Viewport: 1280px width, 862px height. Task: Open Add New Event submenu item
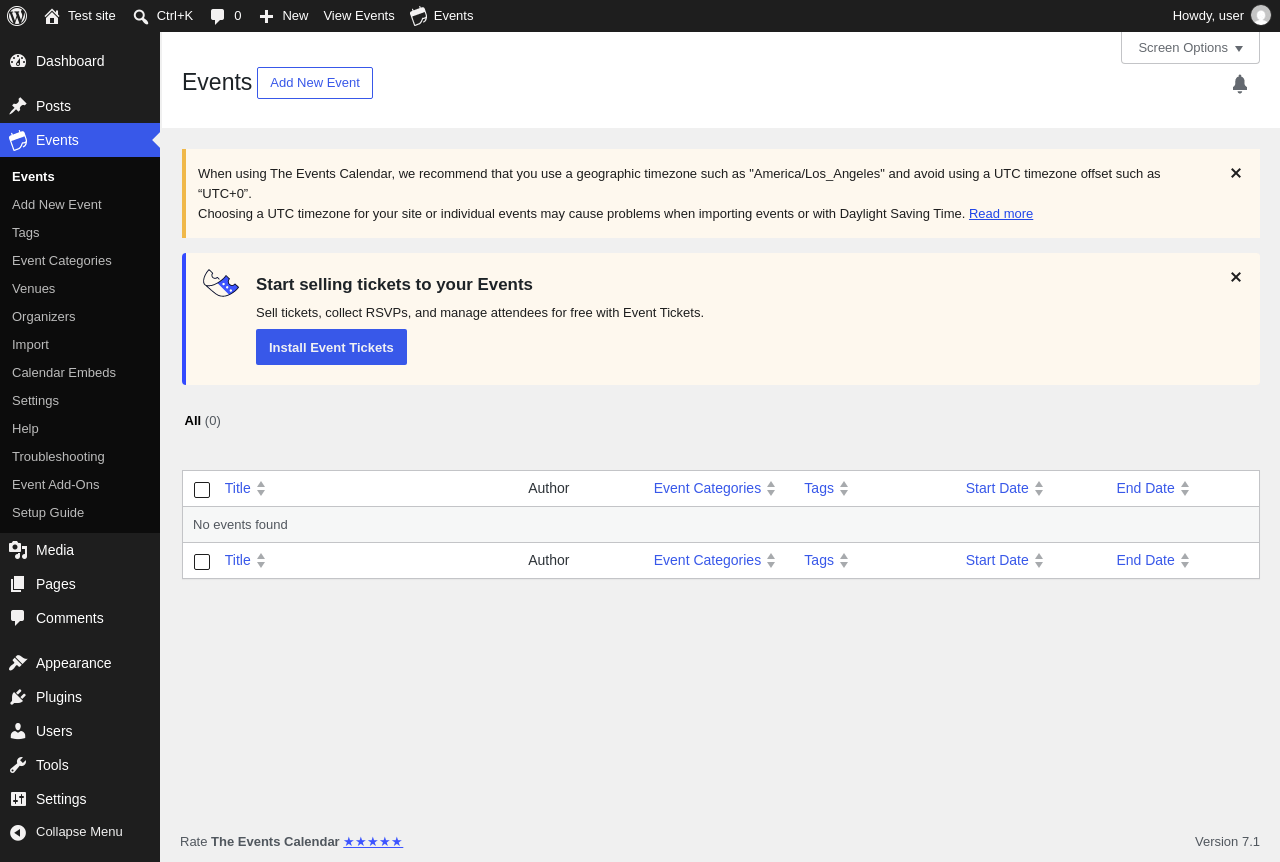(x=57, y=204)
